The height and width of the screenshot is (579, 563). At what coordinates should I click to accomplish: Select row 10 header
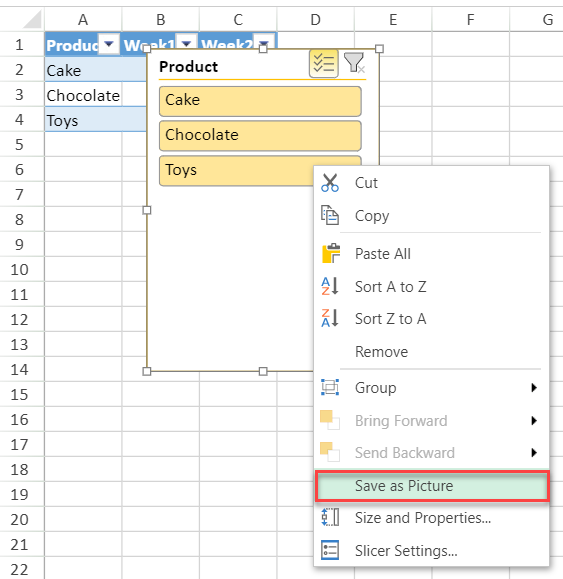pos(20,270)
